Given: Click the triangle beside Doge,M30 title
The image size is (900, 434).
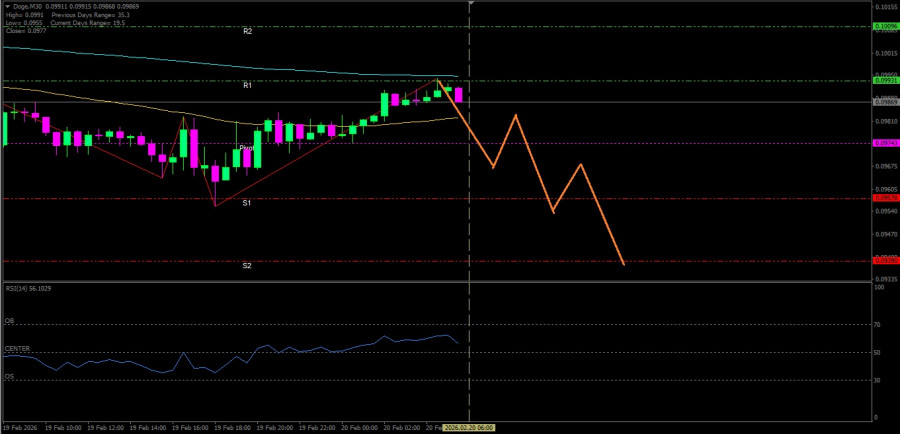Looking at the screenshot, I should point(7,6).
